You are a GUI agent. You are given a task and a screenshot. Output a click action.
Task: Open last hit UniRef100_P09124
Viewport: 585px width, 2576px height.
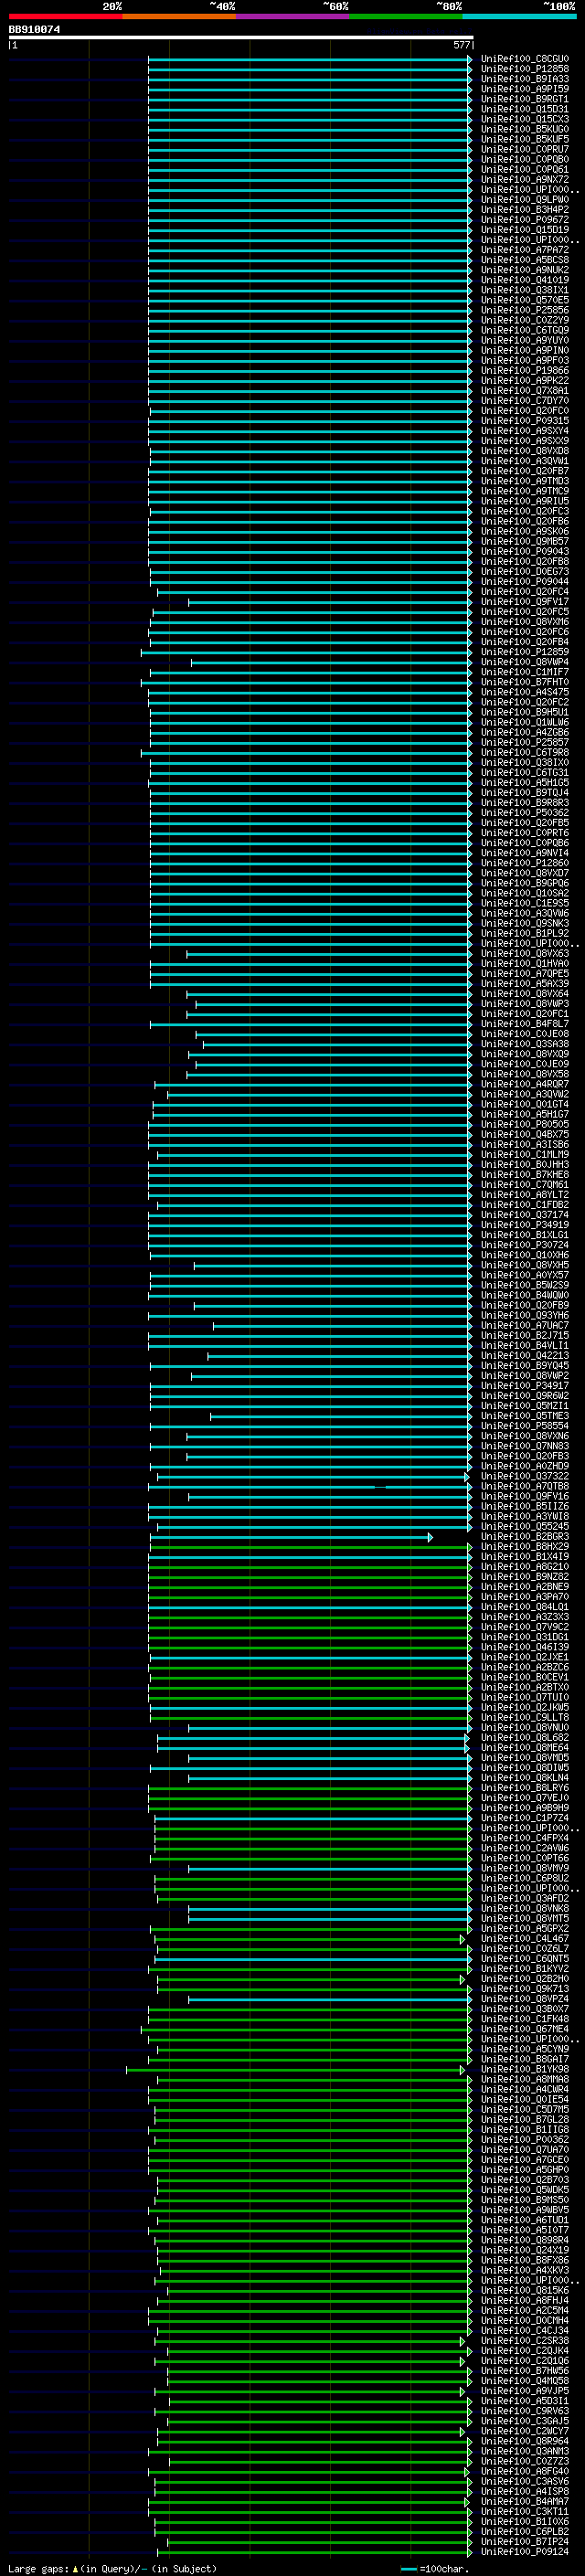tap(524, 2551)
